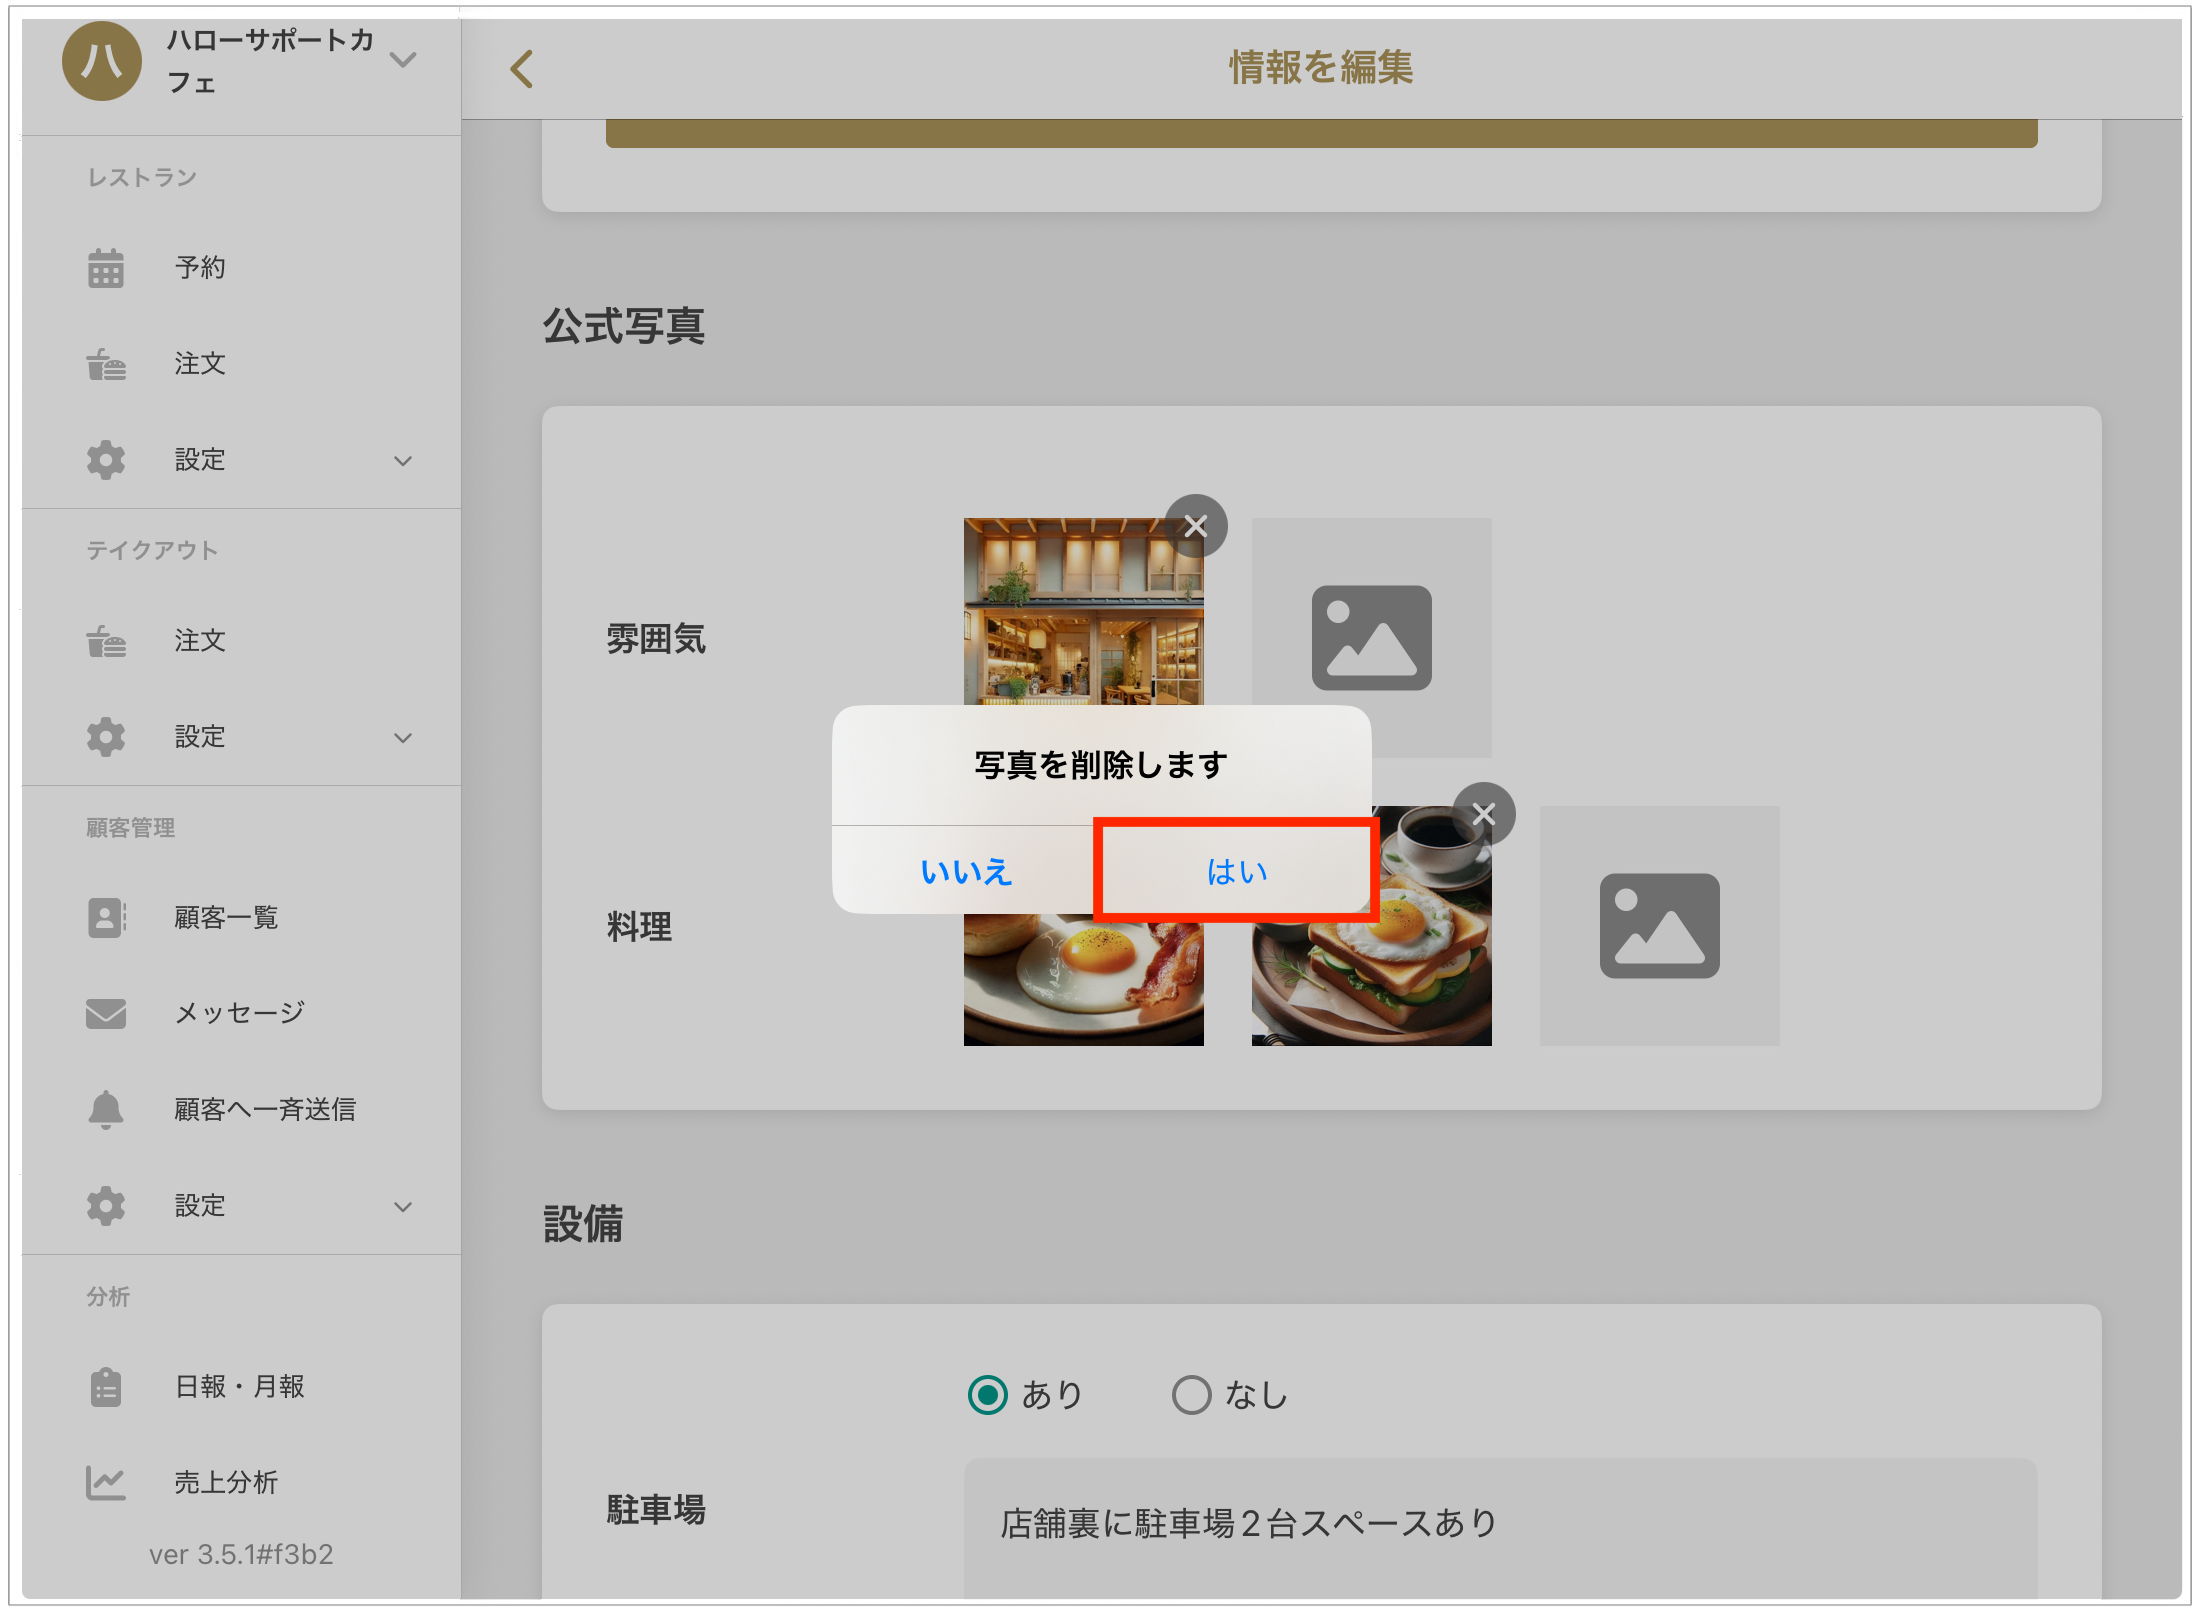This screenshot has width=2198, height=1612.
Task: Click the 設備 section heading
Action: click(x=583, y=1224)
